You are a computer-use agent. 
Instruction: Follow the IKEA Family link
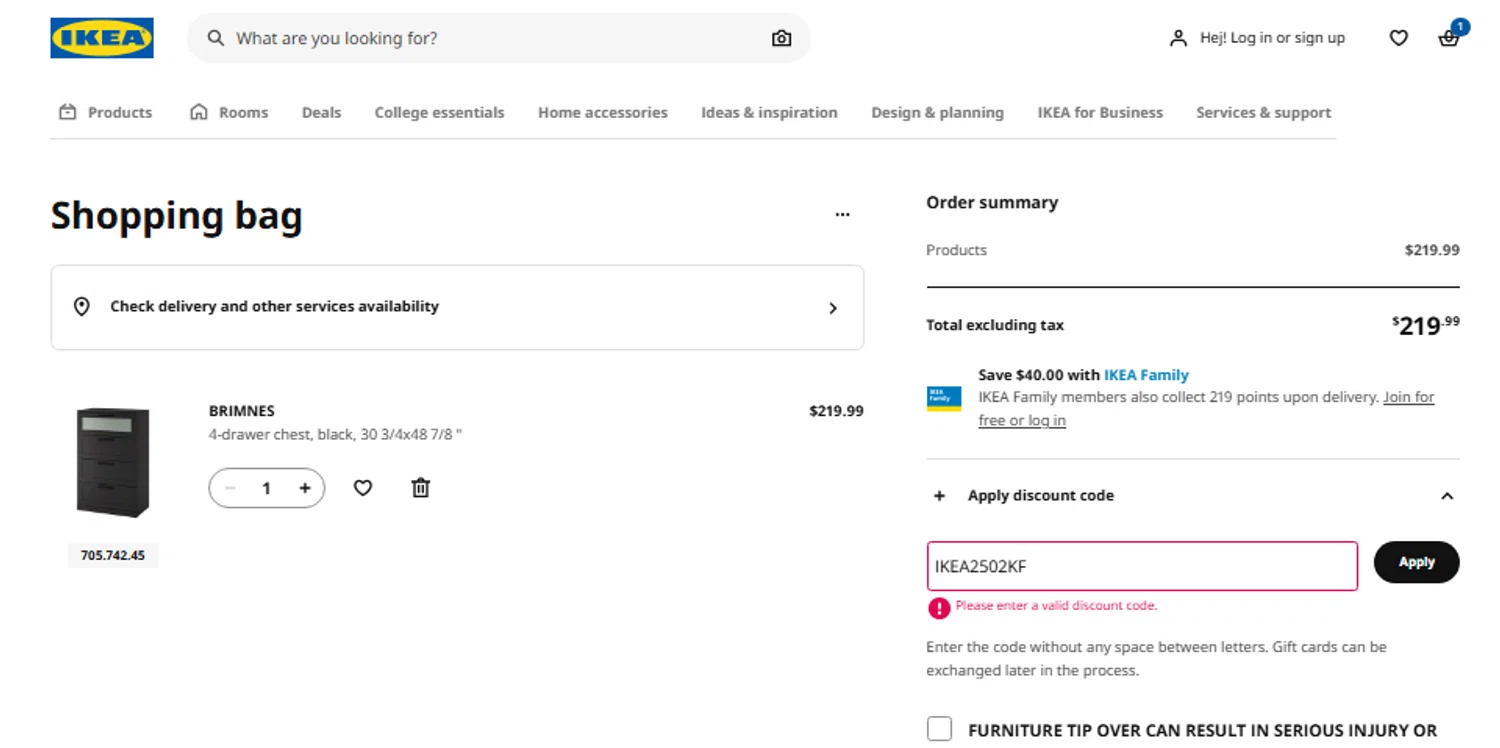(1146, 375)
